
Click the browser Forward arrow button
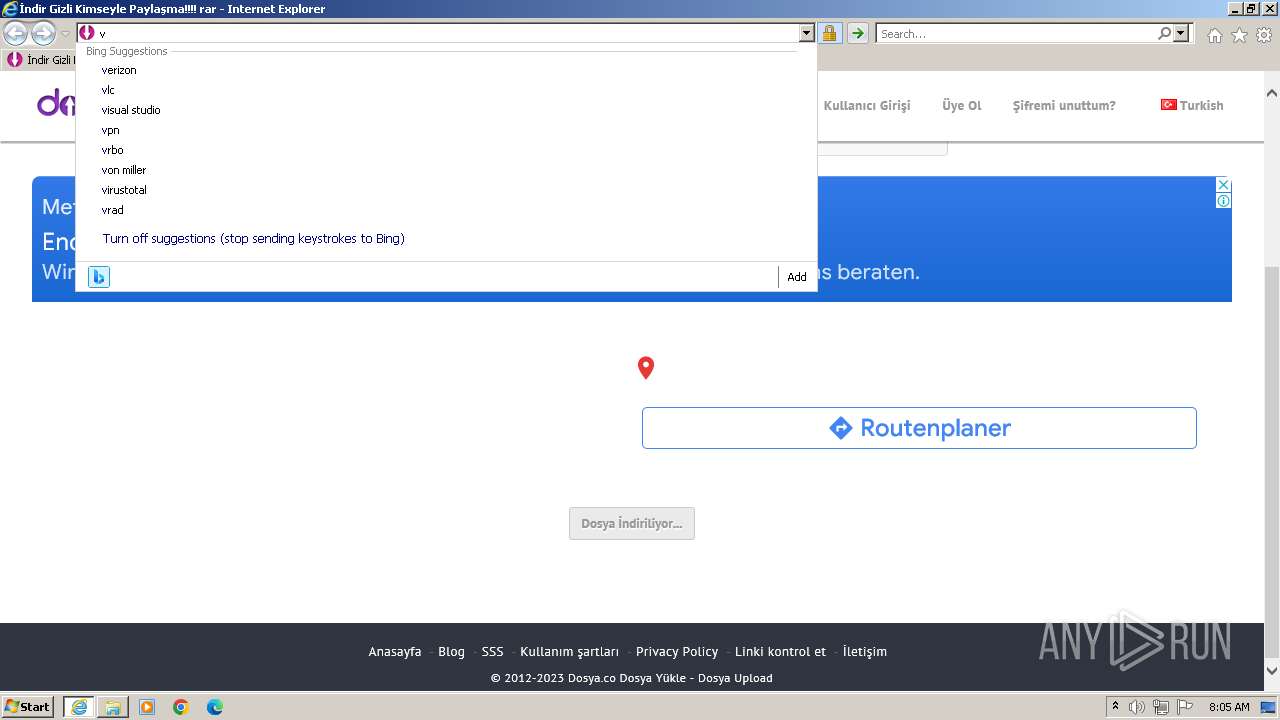pyautogui.click(x=43, y=33)
